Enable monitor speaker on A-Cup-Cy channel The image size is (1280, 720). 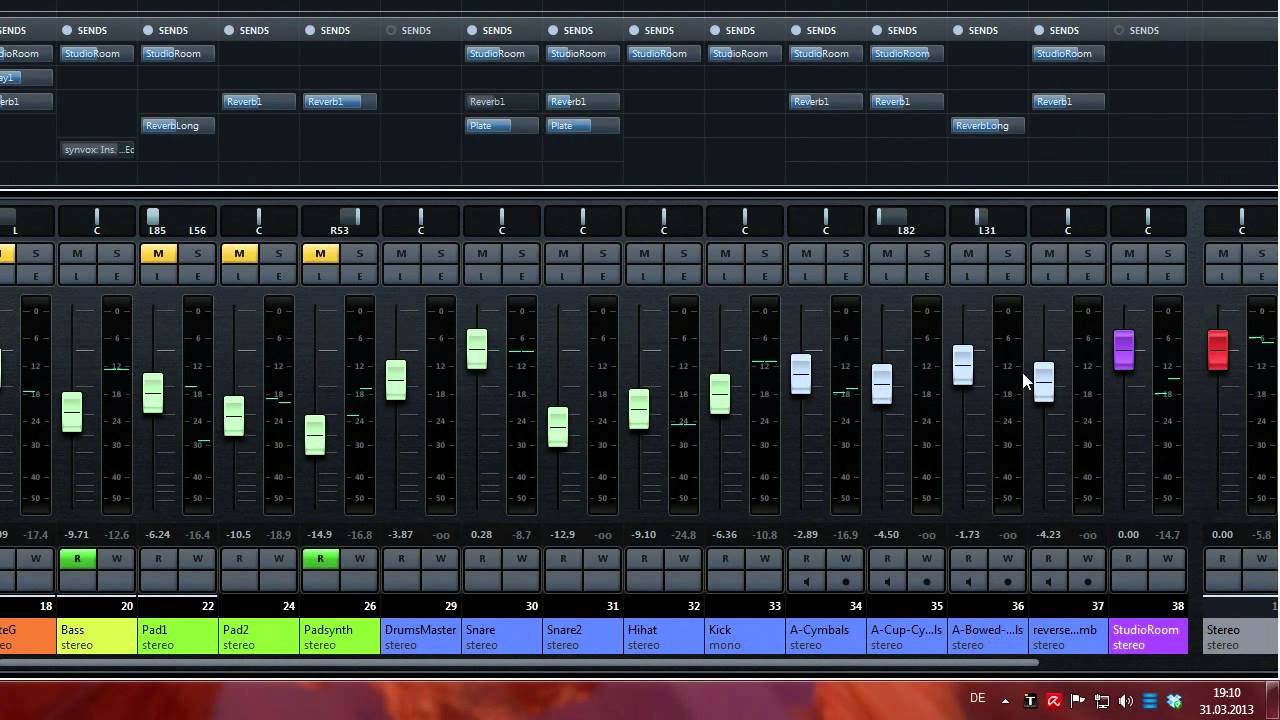coord(887,581)
